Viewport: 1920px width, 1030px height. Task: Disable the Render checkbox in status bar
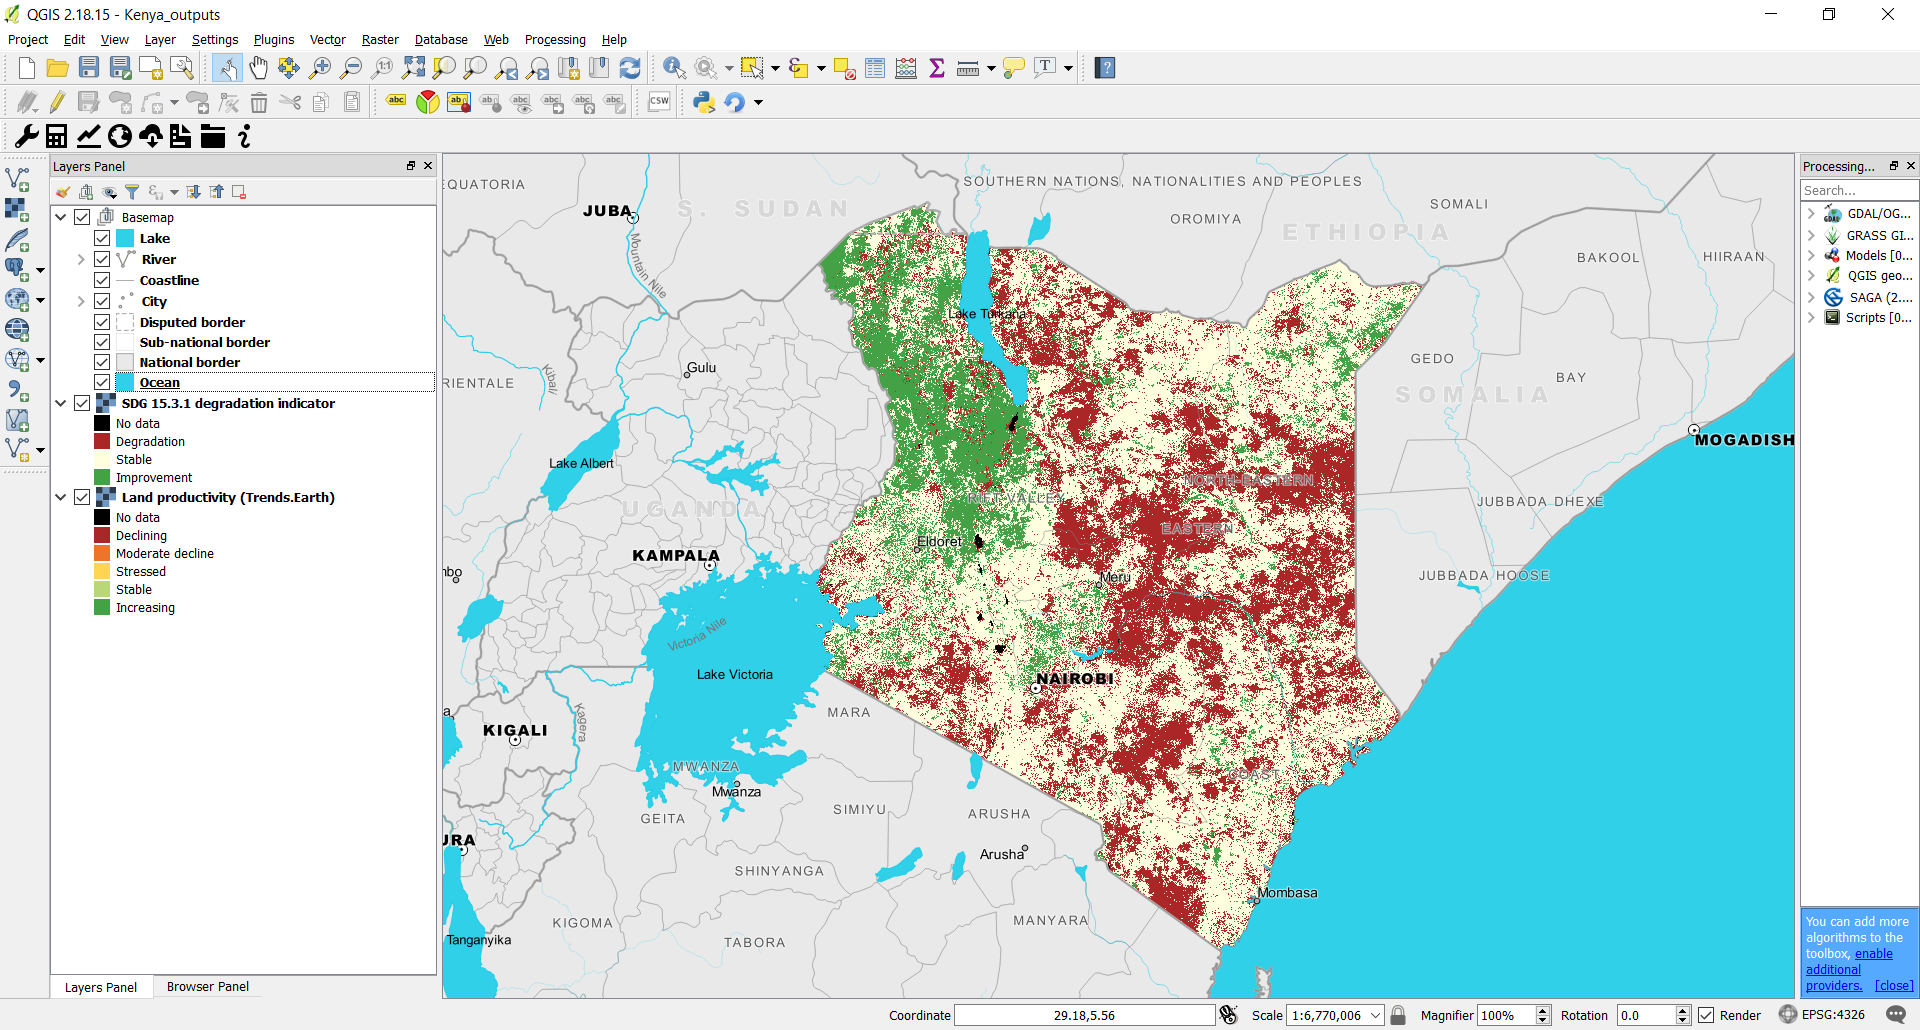pos(1706,1015)
